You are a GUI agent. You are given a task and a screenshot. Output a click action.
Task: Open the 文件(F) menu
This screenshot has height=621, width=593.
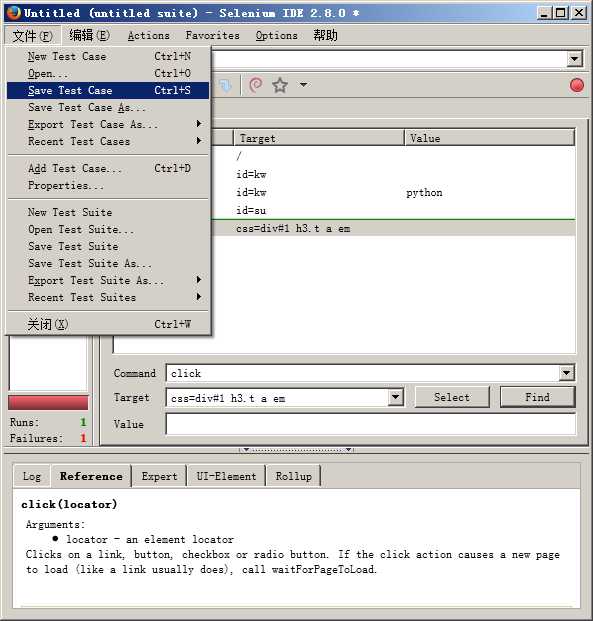pos(32,36)
